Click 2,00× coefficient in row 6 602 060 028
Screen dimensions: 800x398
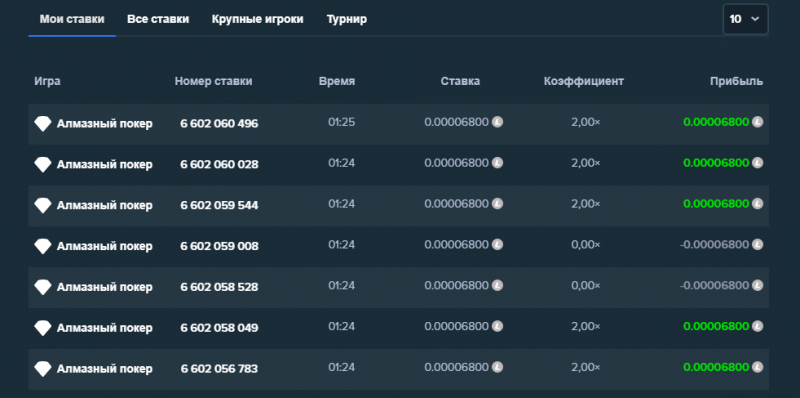tap(586, 163)
